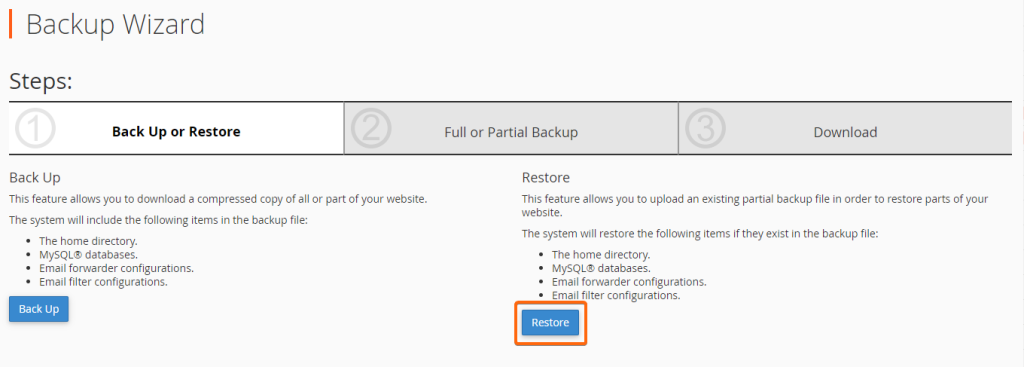Screen dimensions: 1024x367
Task: Click Email filter configurations under Back Up
Action: pos(103,282)
